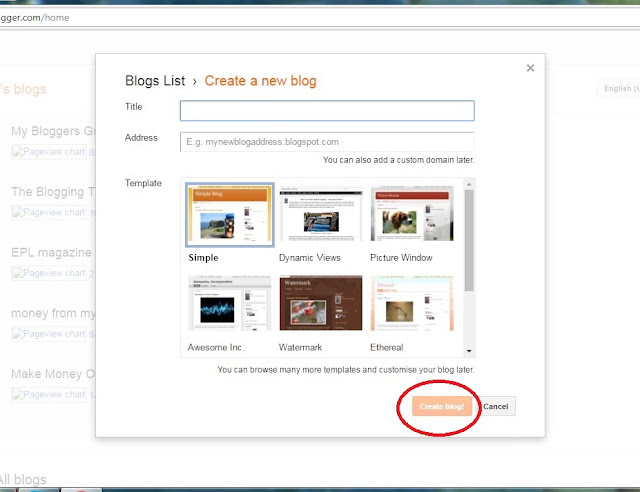Click the Create a new blog heading
Viewport: 640px width, 492px height.
(260, 81)
